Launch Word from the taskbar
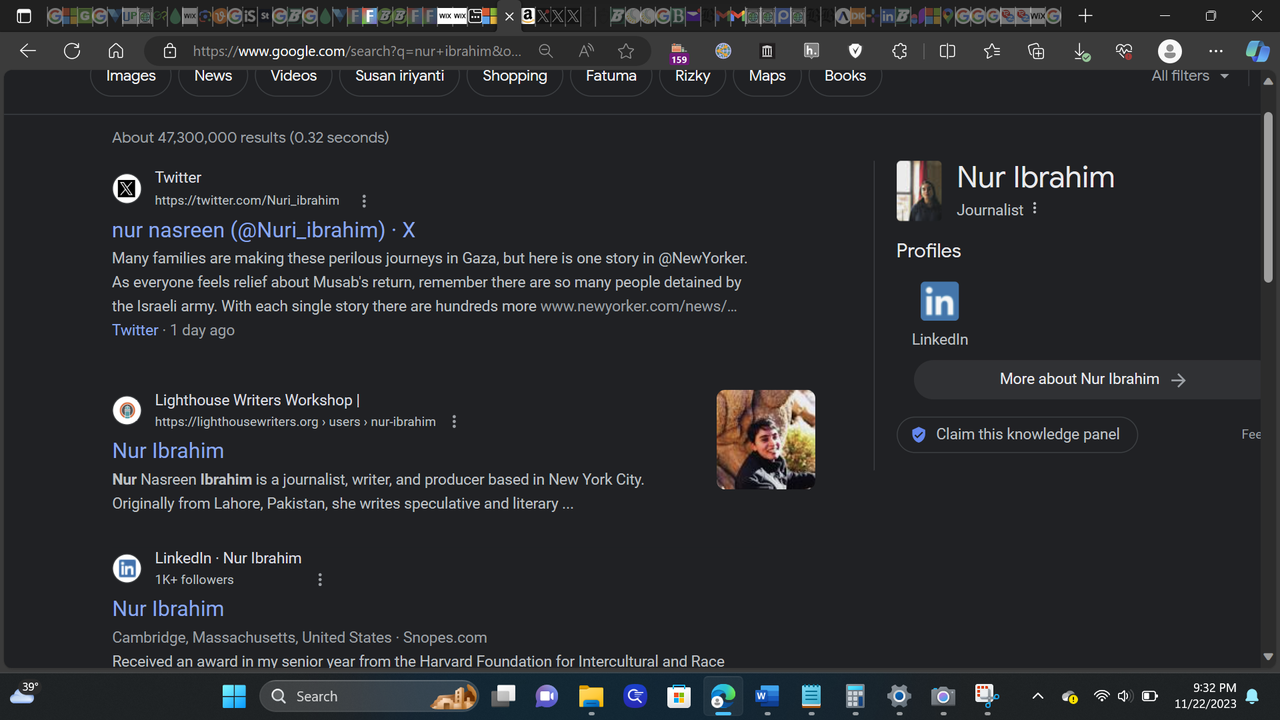 767,696
